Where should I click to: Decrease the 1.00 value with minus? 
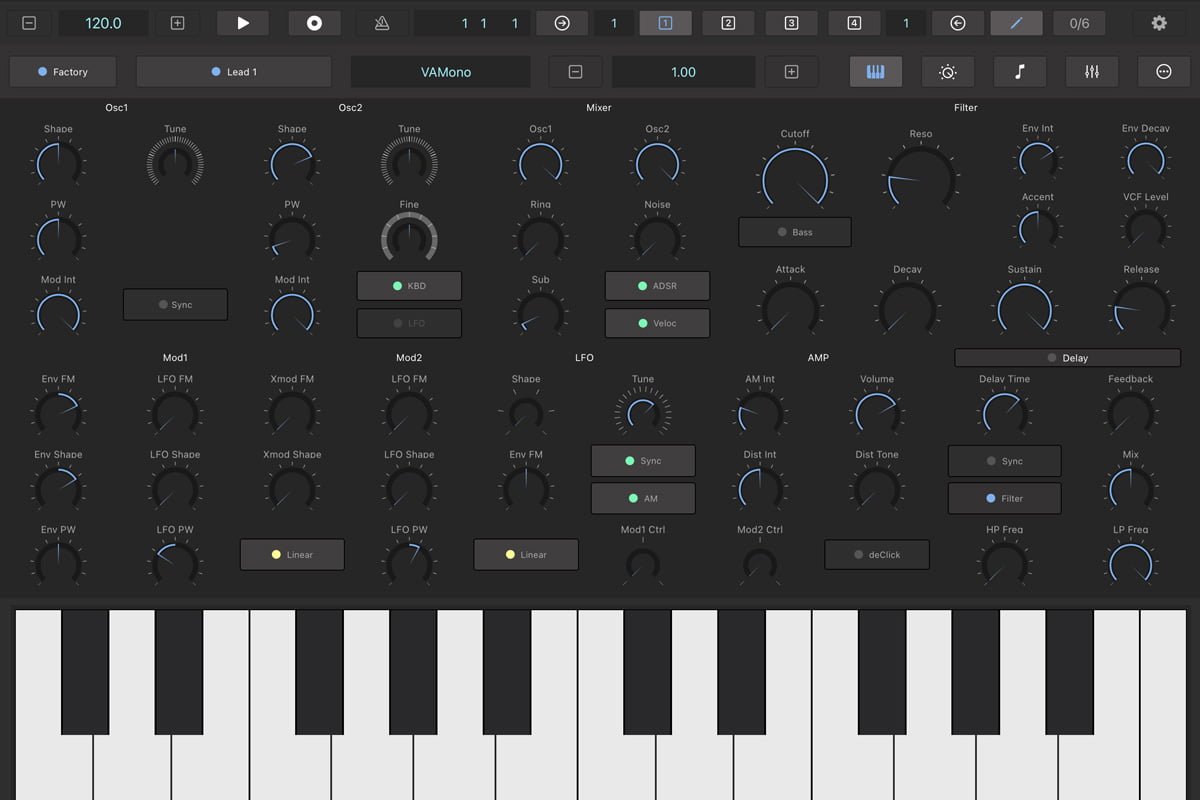(575, 72)
